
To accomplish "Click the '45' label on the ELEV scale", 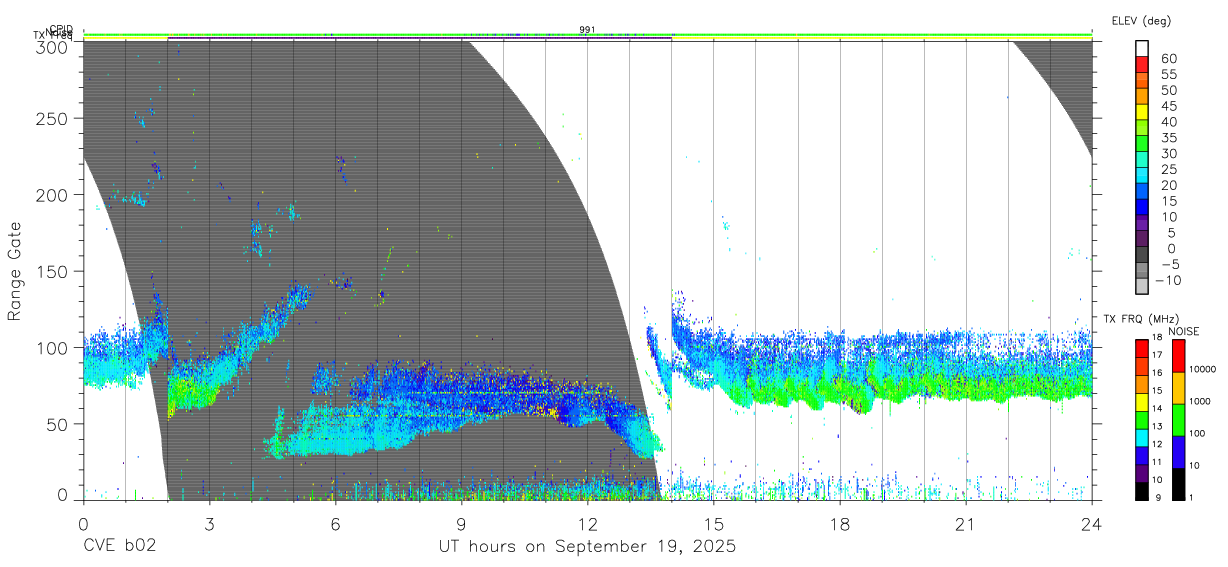I will click(x=1168, y=106).
